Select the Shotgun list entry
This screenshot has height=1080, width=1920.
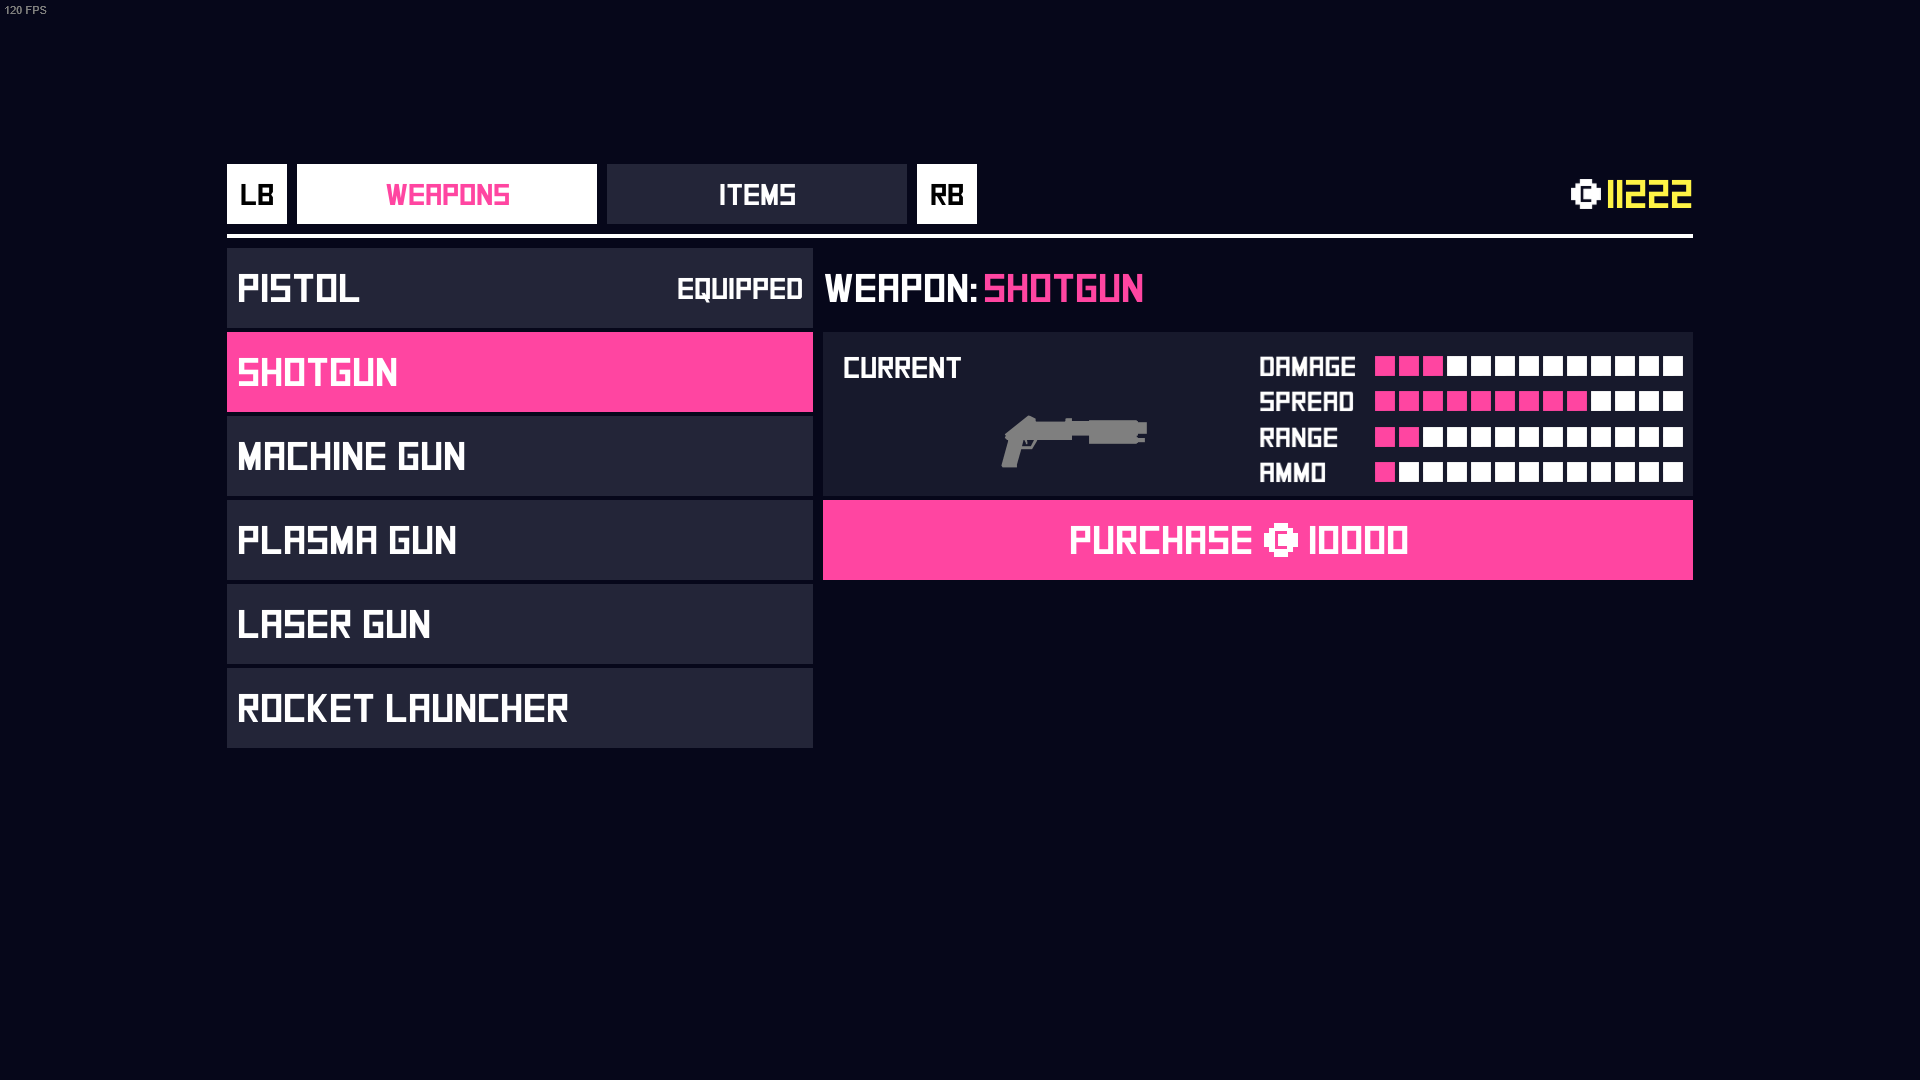[x=519, y=373]
